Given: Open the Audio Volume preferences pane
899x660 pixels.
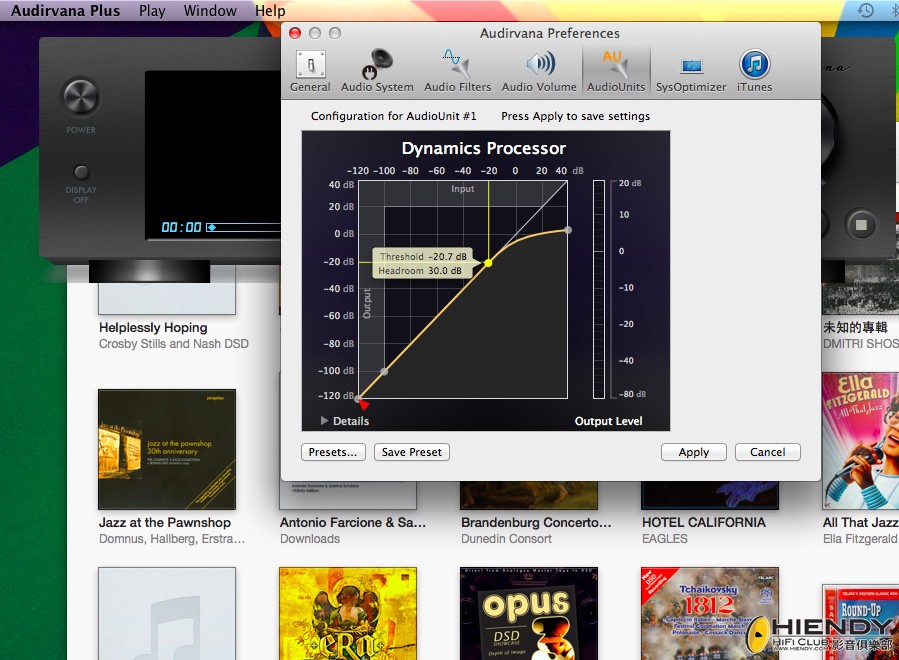Looking at the screenshot, I should pyautogui.click(x=539, y=72).
